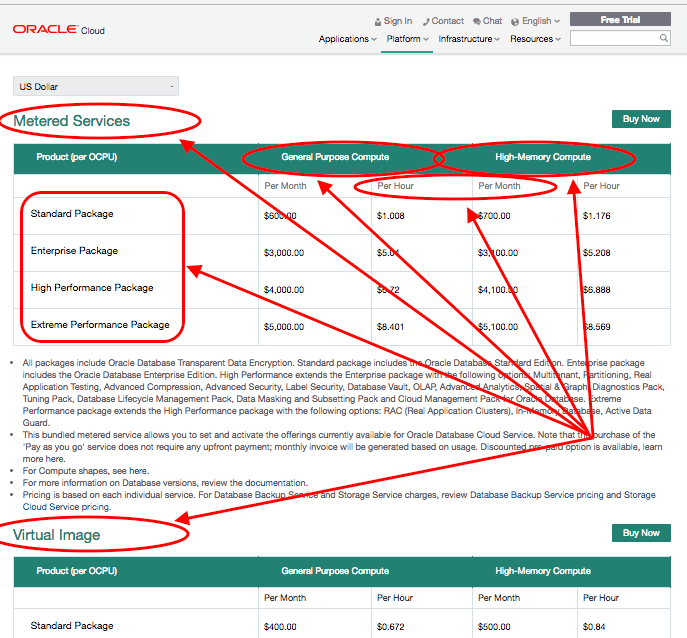Click Enterprise Package row label

coord(74,251)
